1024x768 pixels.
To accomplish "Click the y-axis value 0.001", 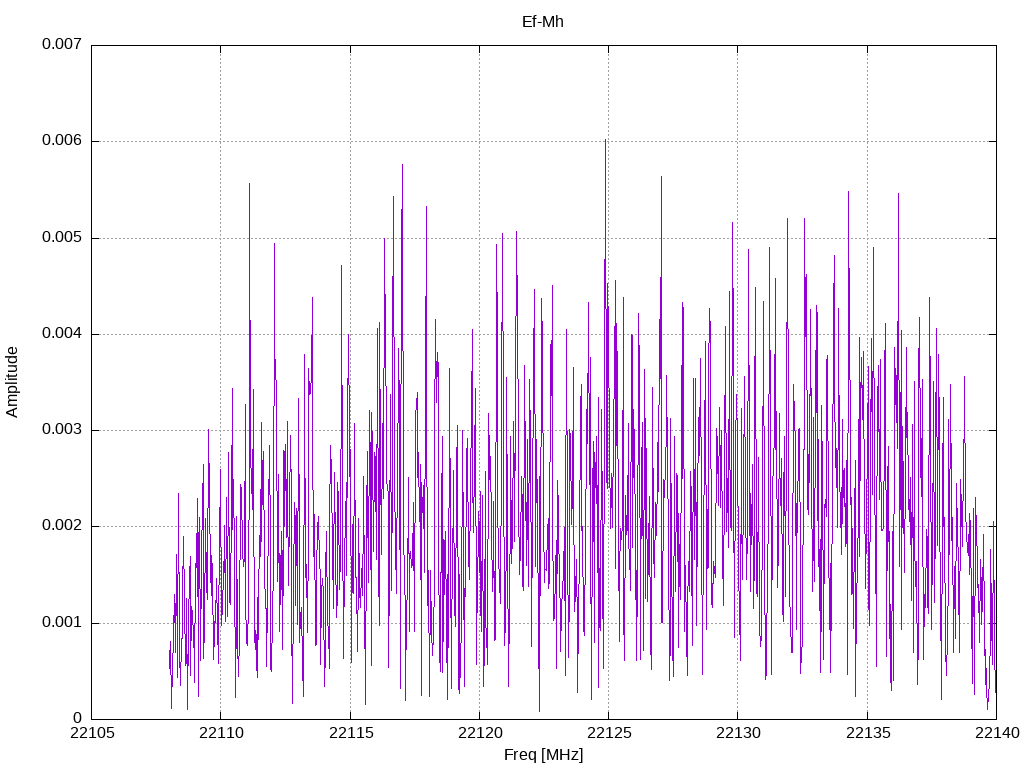I will point(62,622).
